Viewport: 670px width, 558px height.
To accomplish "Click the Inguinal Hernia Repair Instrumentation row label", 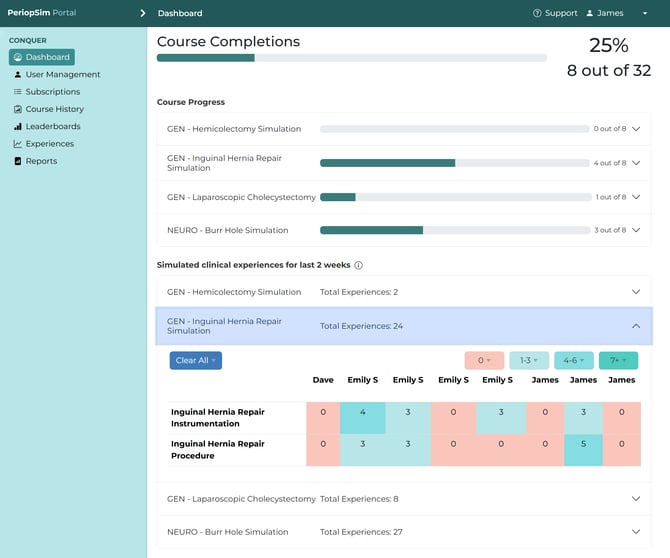I will (x=218, y=418).
